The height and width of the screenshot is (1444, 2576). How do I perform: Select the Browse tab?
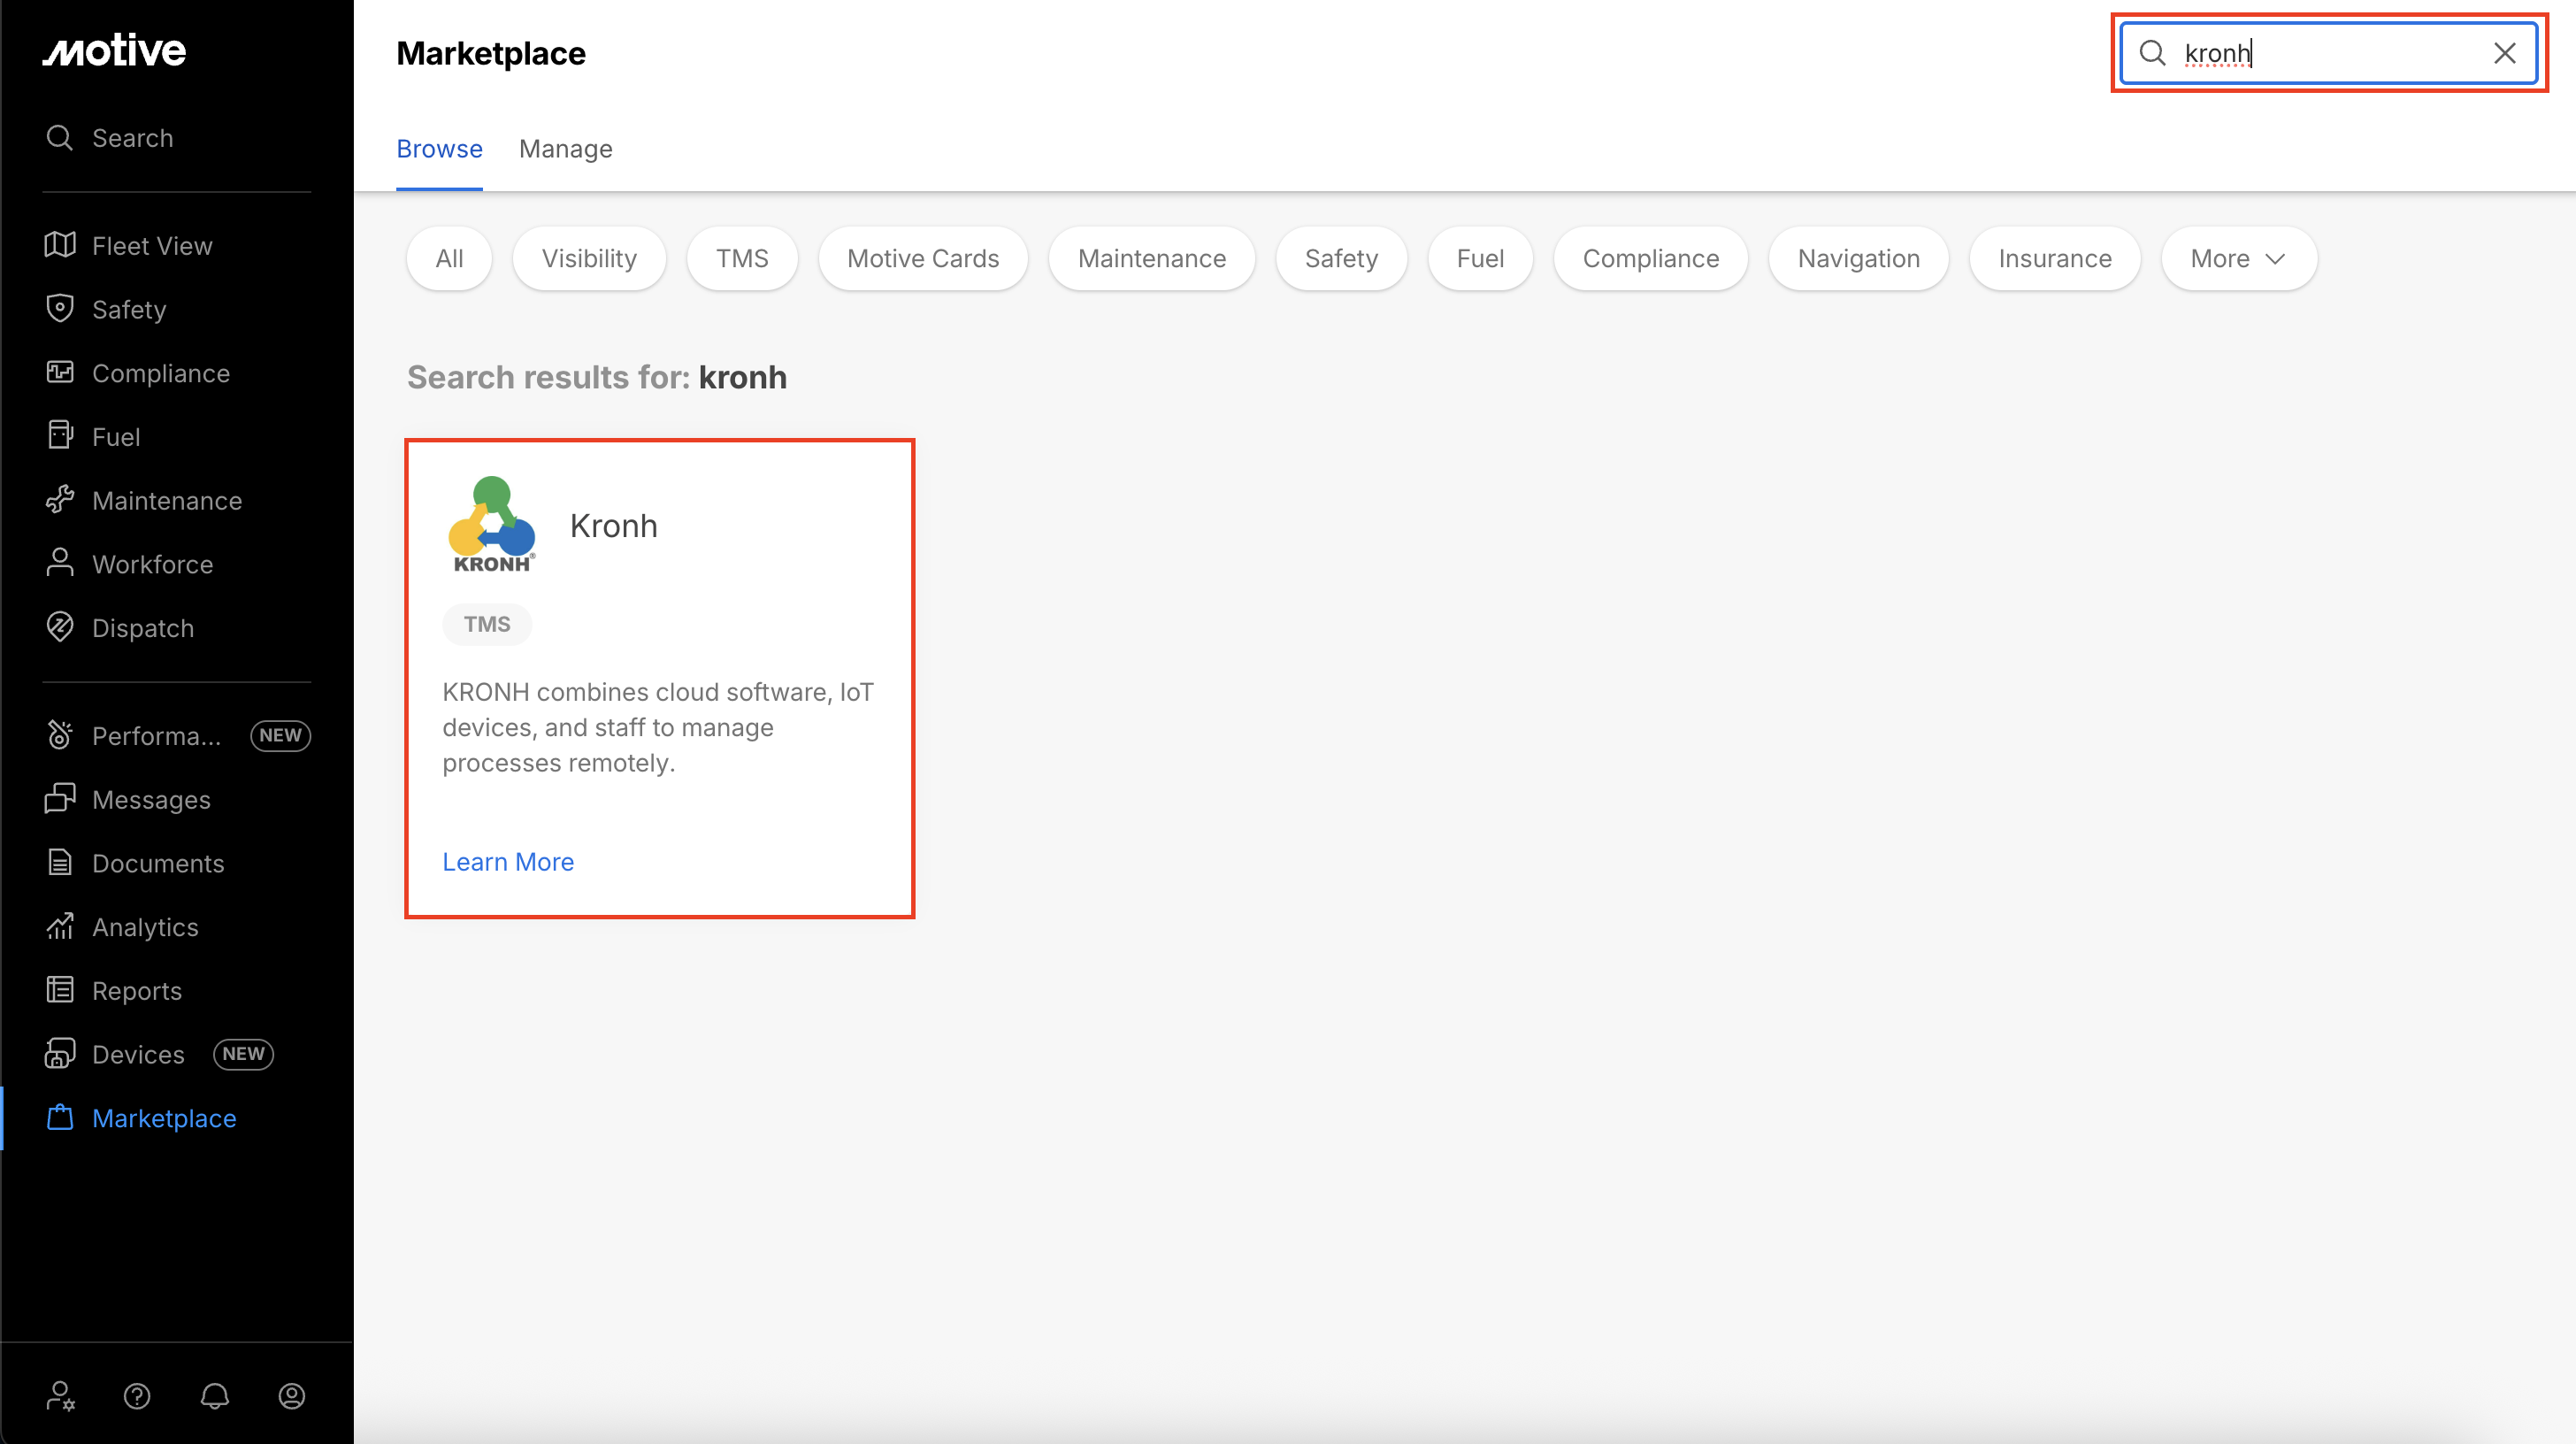coord(439,149)
